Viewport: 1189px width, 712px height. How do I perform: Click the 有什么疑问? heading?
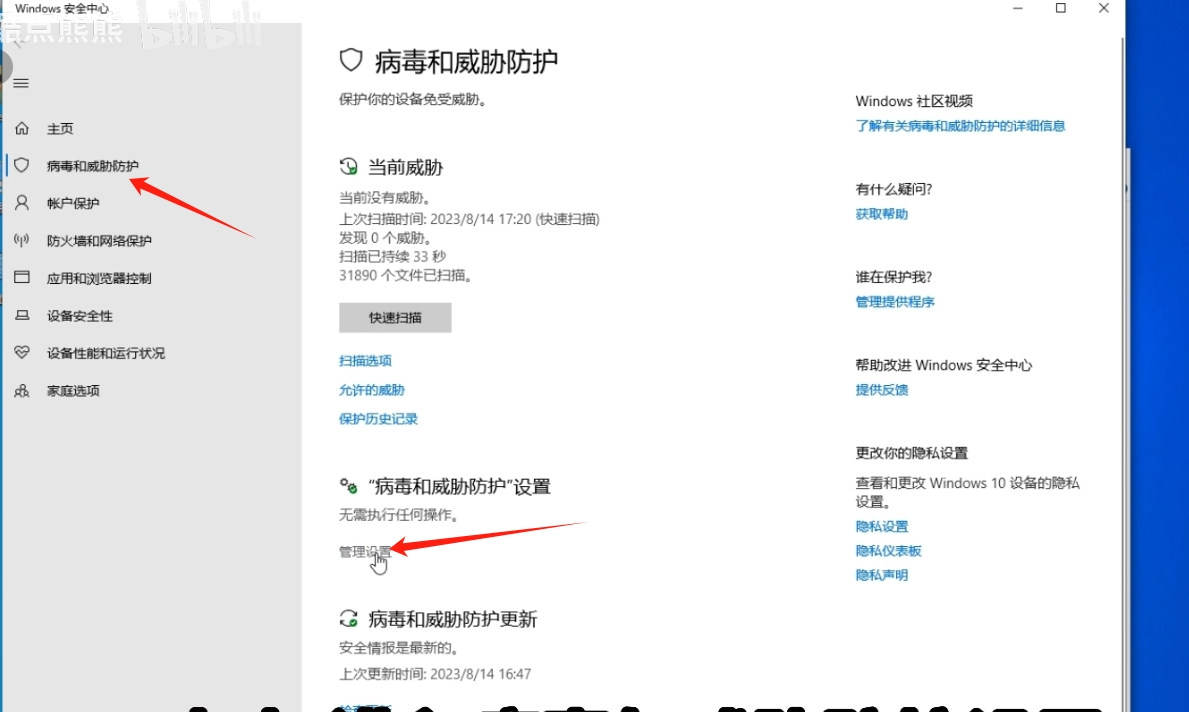(x=894, y=190)
